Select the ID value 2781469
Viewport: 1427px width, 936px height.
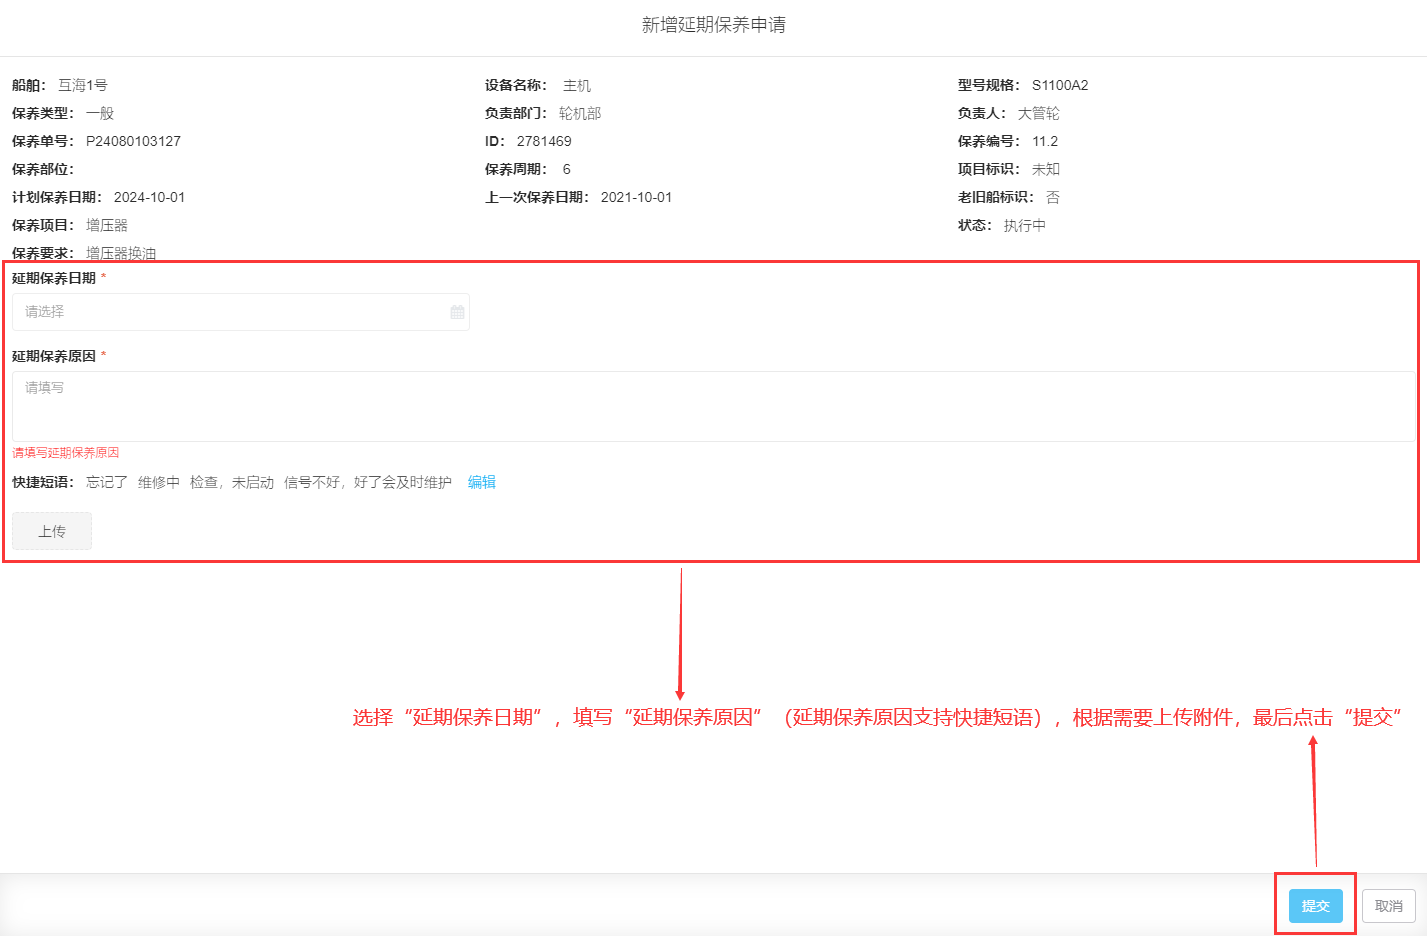pyautogui.click(x=544, y=141)
